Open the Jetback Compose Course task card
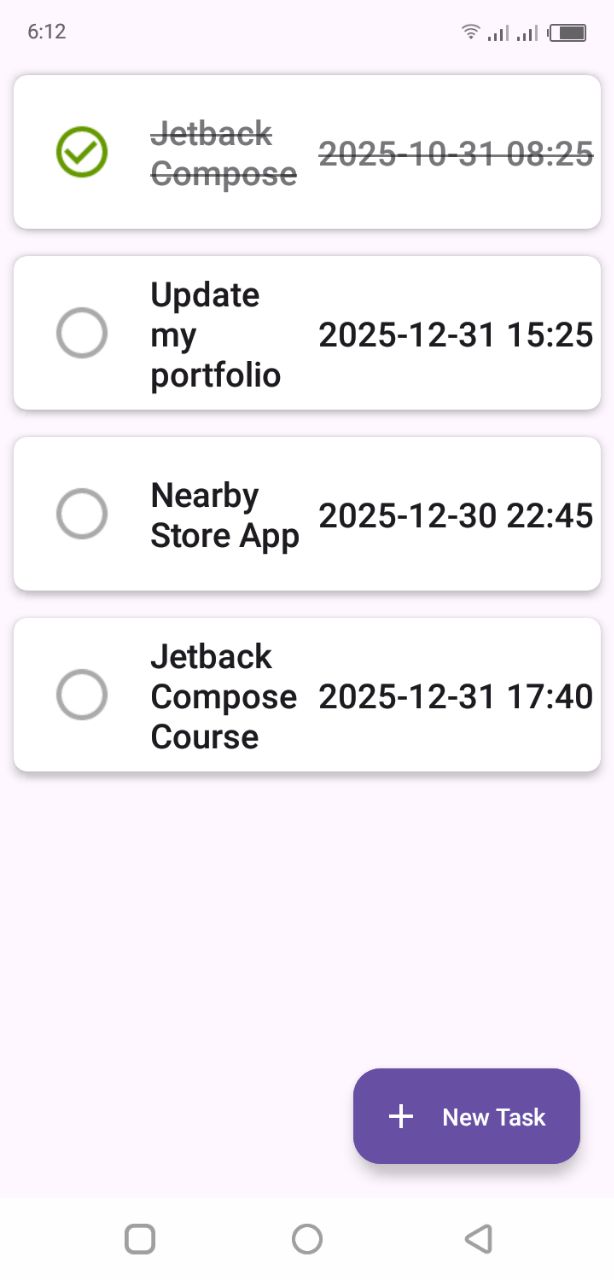 307,696
